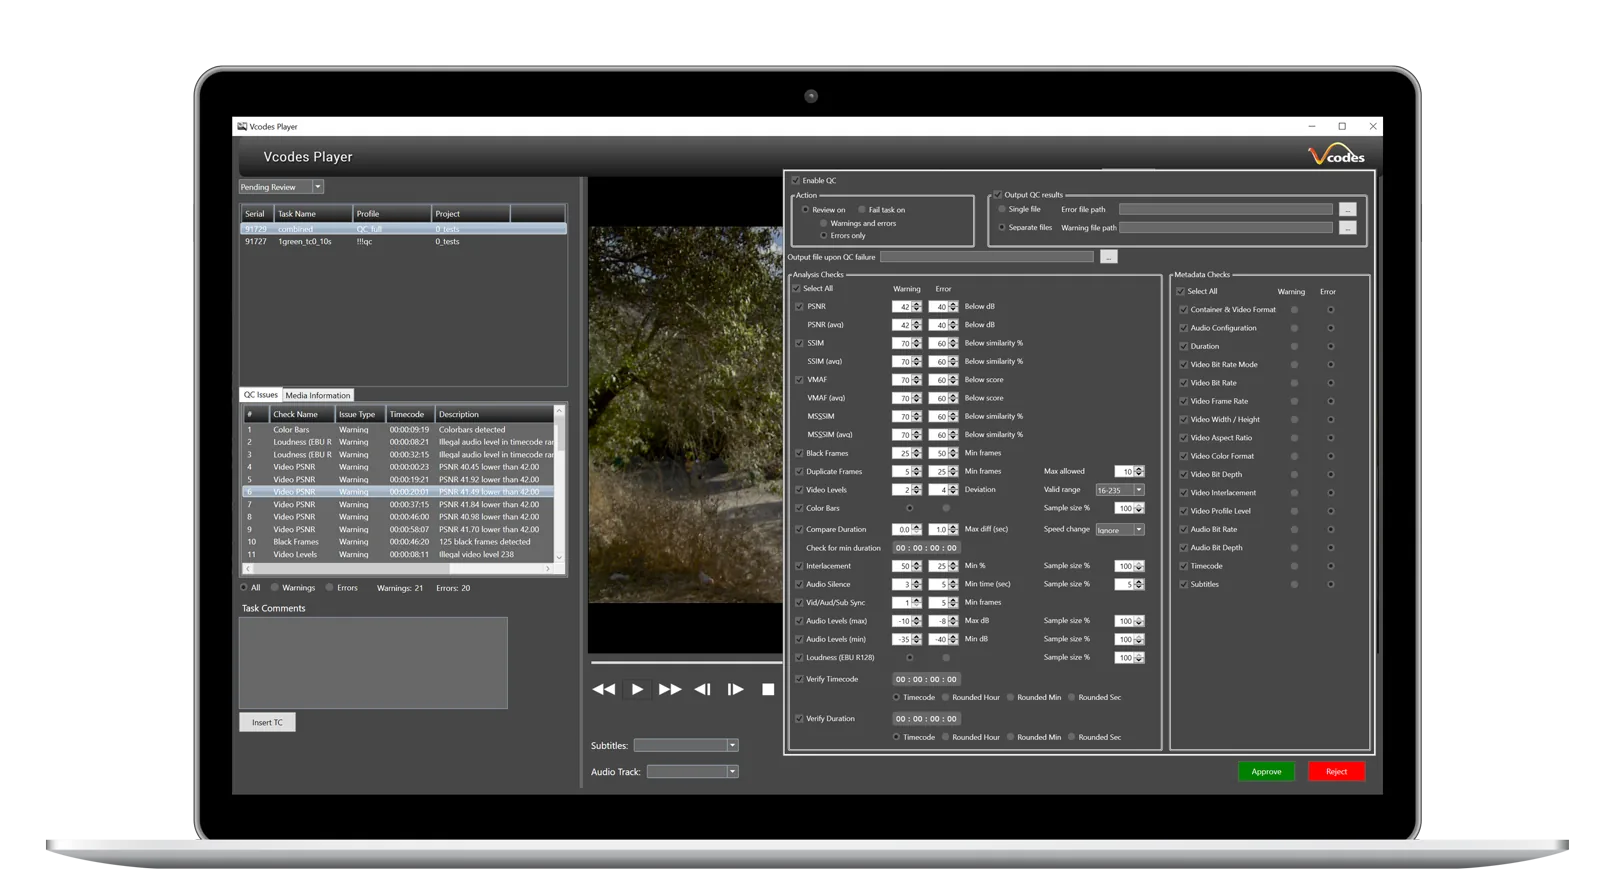
Task: Switch to the QC Issues tab
Action: pyautogui.click(x=261, y=395)
